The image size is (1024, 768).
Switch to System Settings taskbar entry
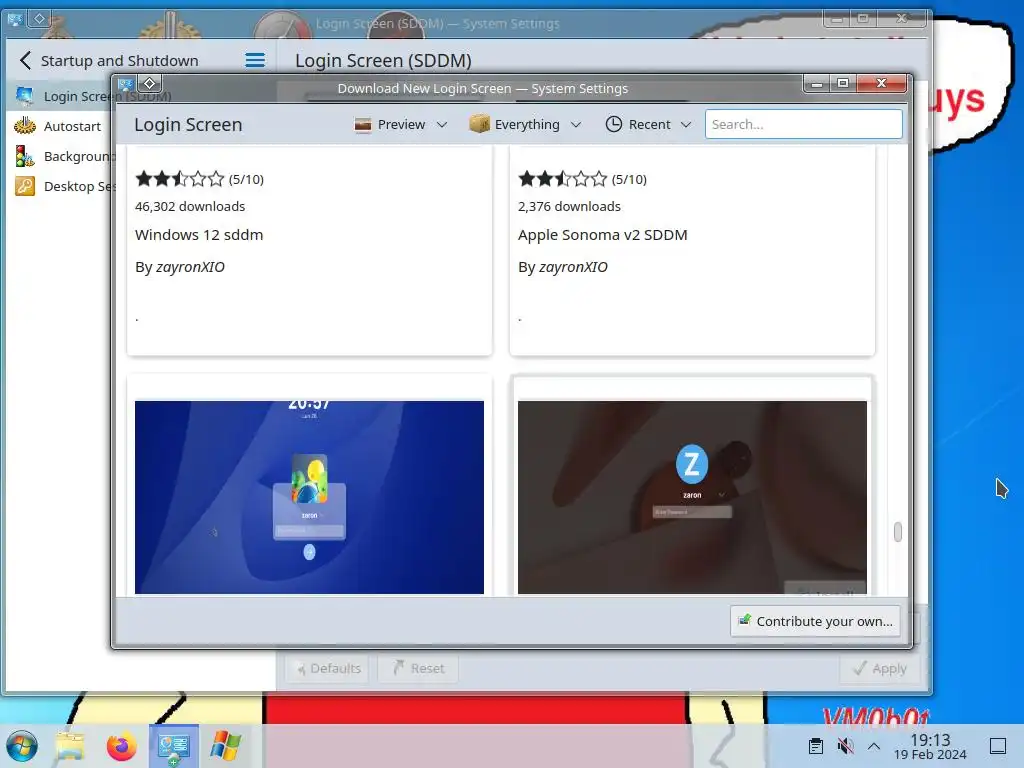tap(174, 746)
